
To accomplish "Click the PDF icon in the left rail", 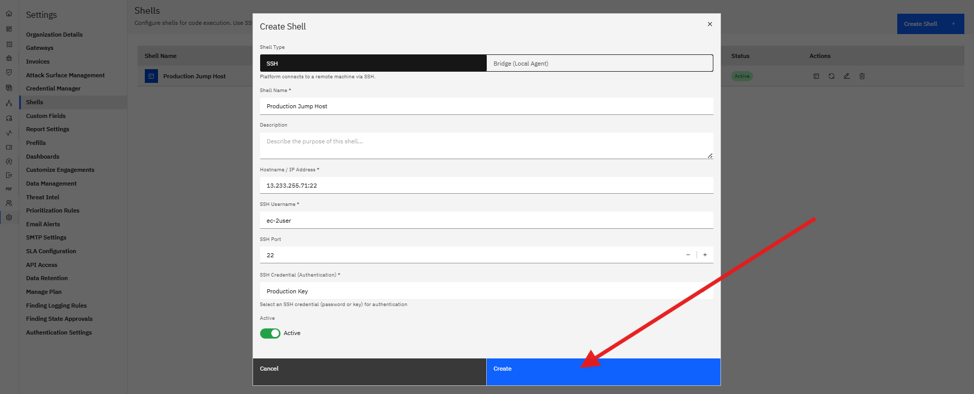I will [9, 188].
